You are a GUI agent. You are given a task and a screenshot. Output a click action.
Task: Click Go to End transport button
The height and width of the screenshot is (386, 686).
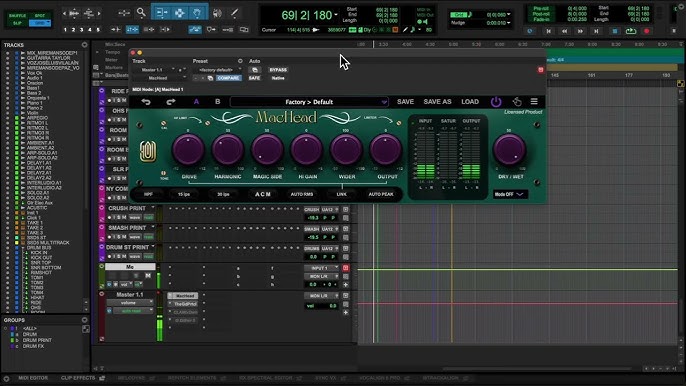tap(596, 31)
